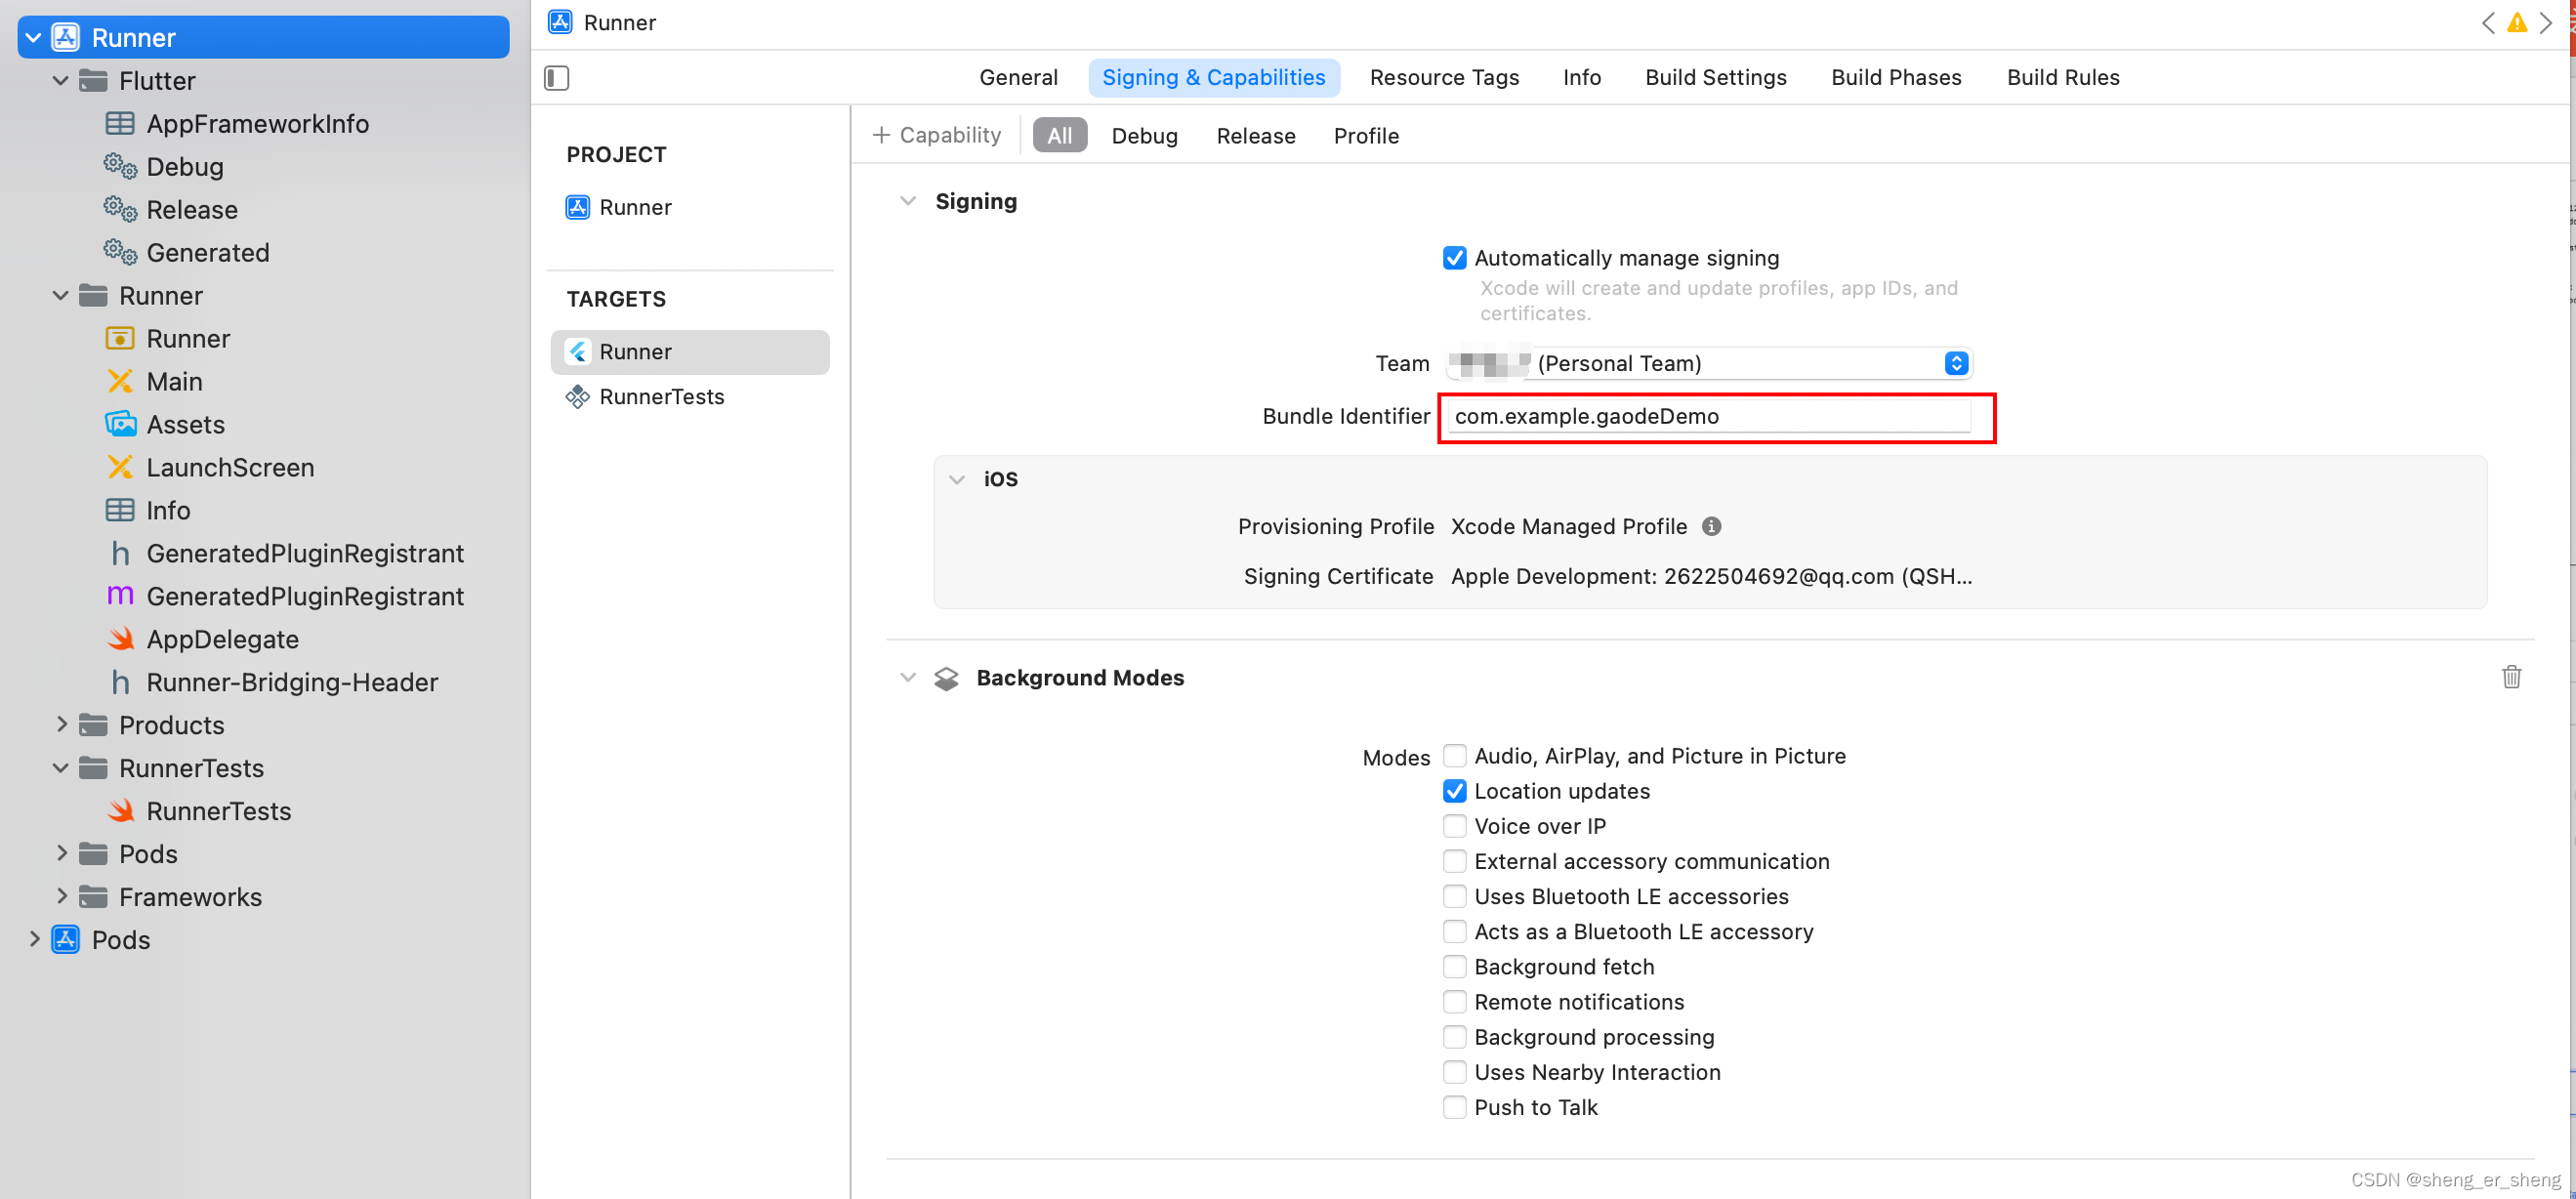2576x1199 pixels.
Task: Collapse the Flutter folder
Action: pos(61,80)
